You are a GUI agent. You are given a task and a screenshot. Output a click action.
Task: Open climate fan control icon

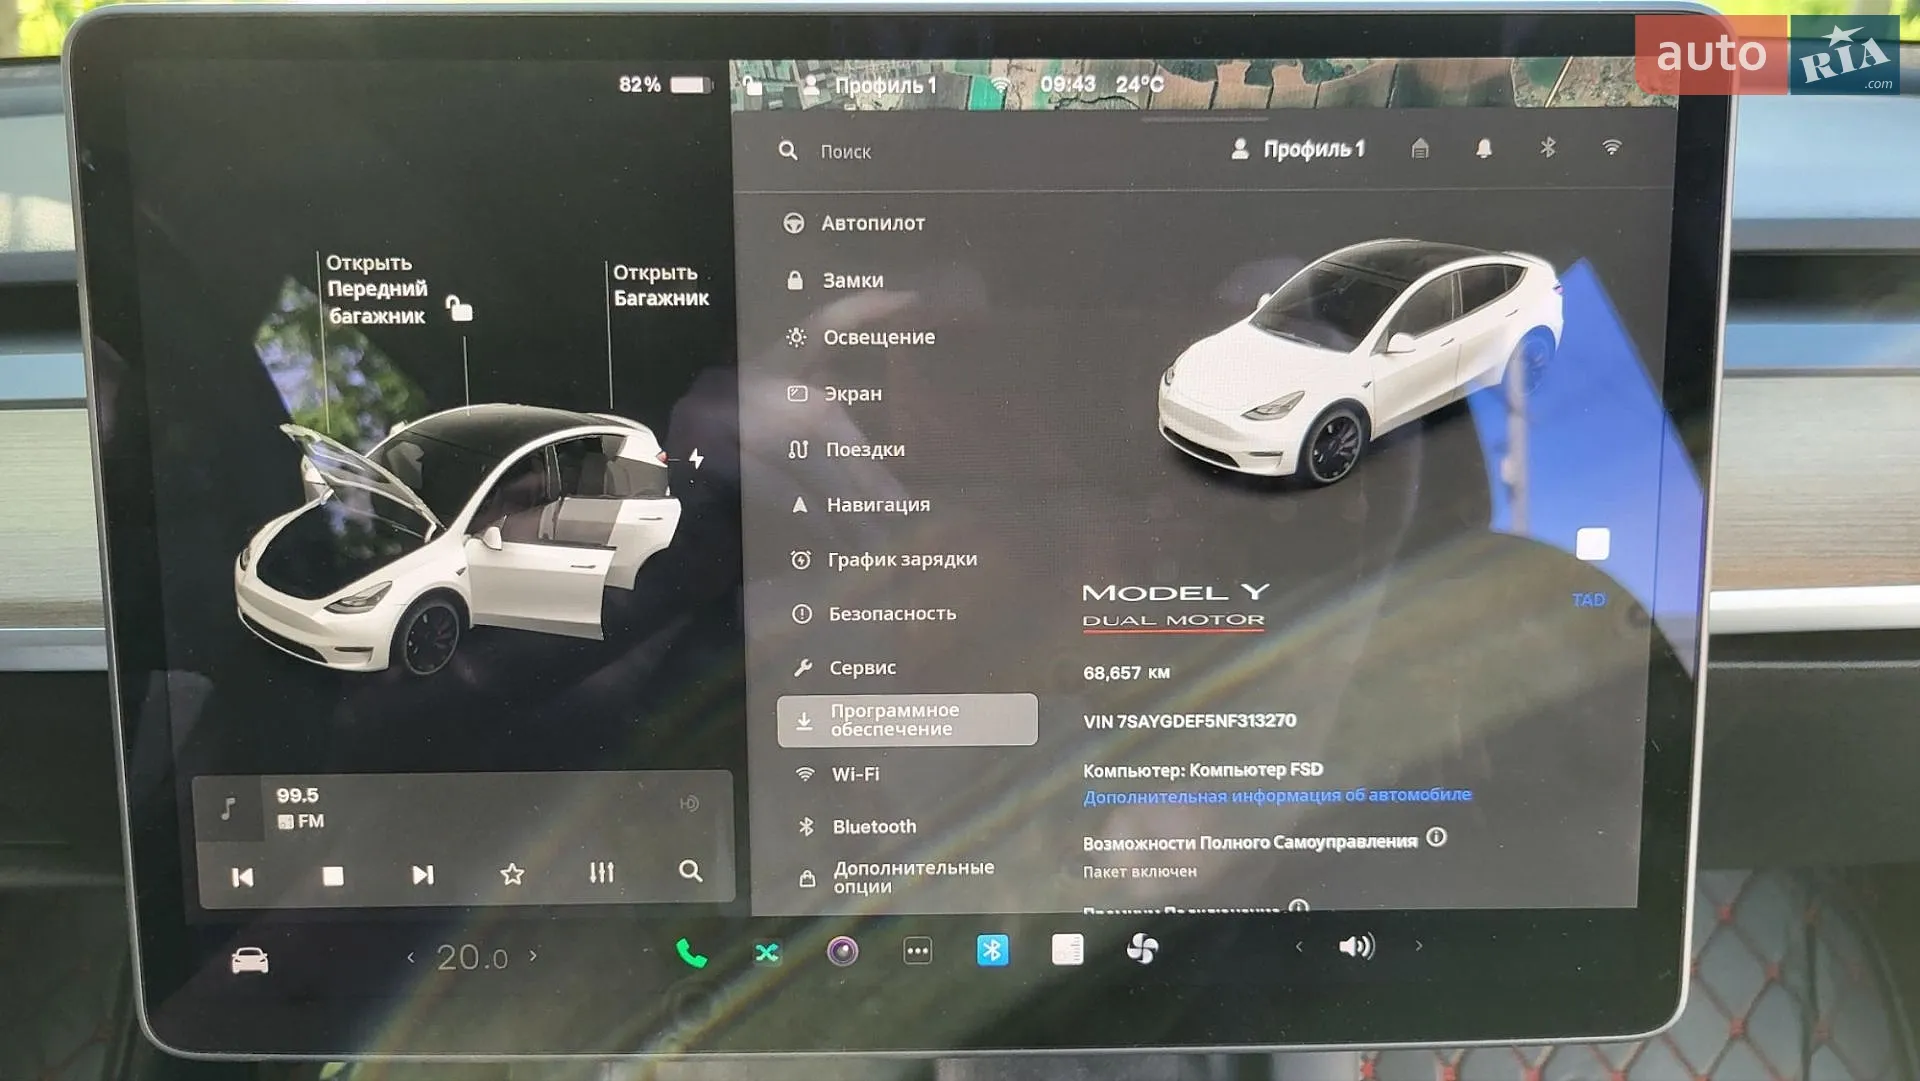(x=1142, y=948)
